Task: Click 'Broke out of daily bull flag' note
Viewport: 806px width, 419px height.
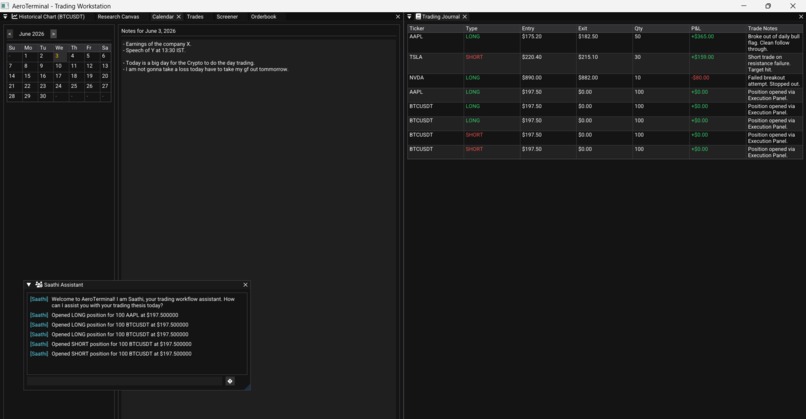Action: point(774,43)
